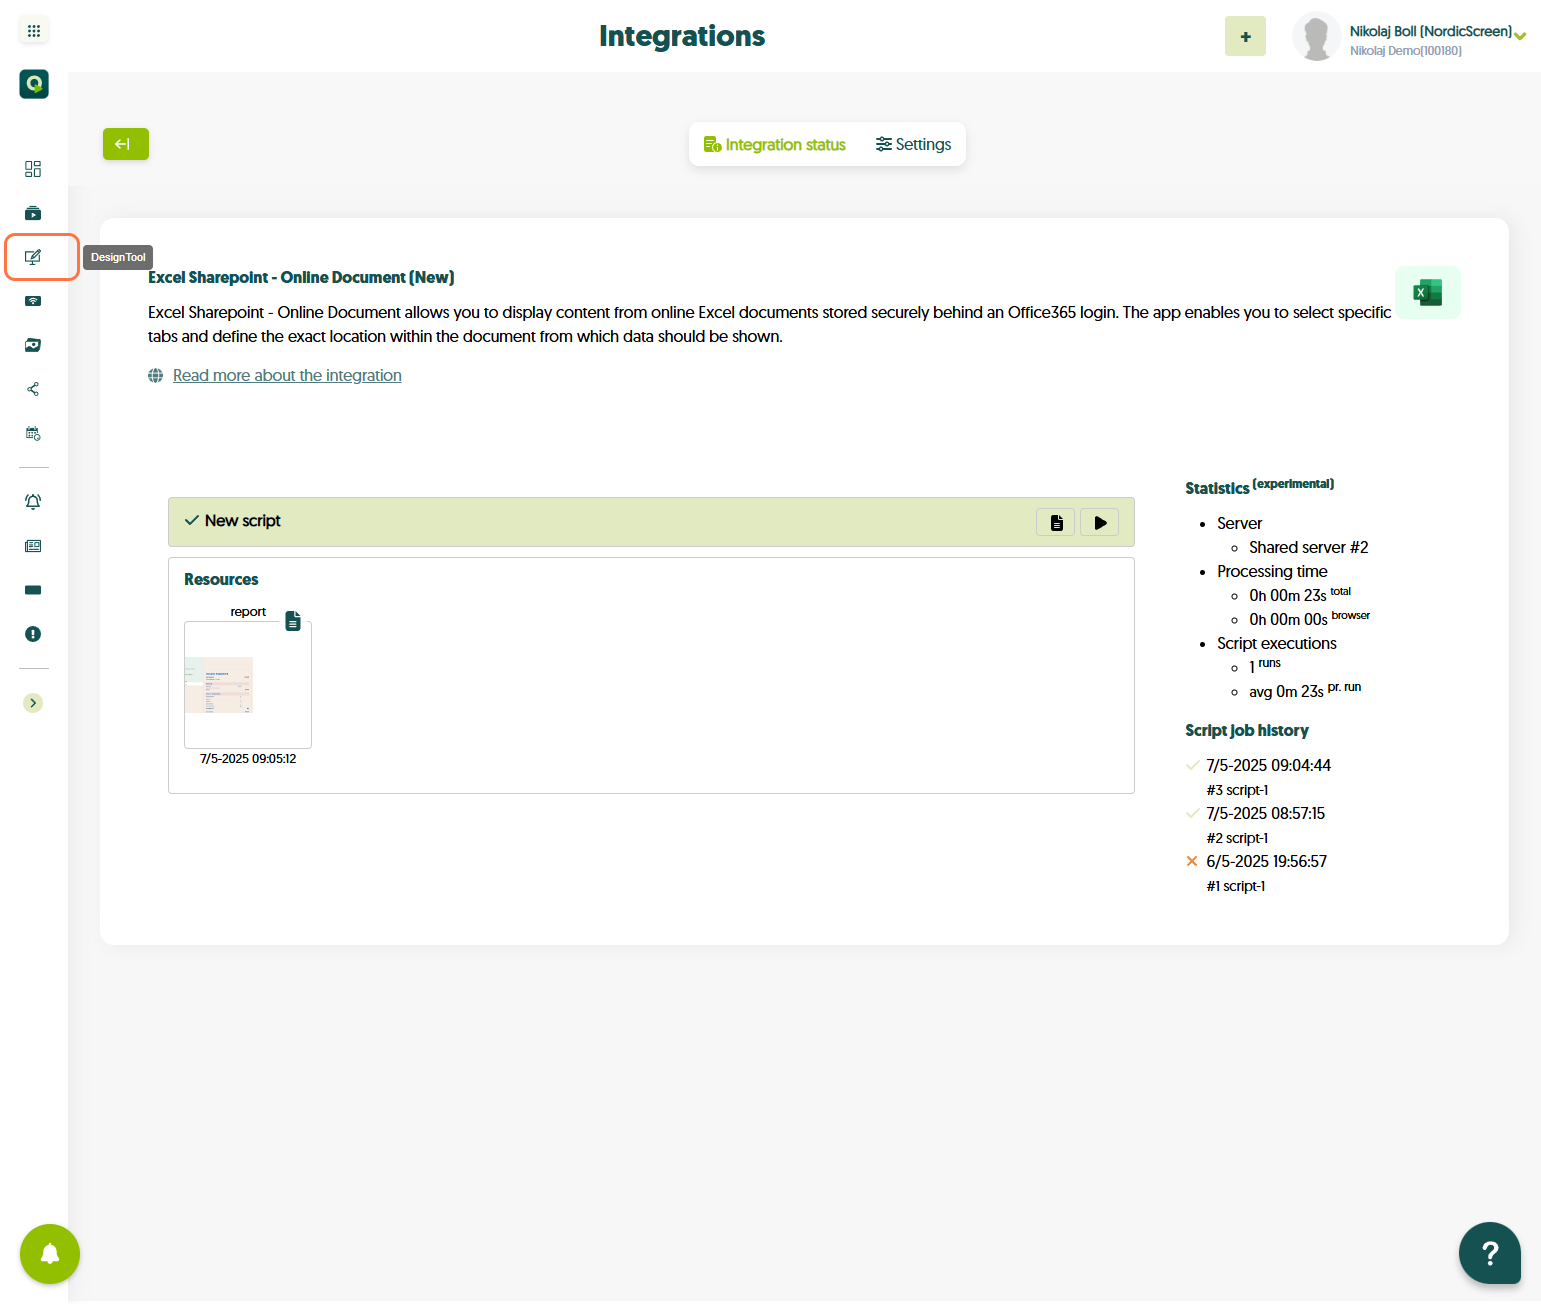Open the share integrations sidebar icon

pos(33,389)
